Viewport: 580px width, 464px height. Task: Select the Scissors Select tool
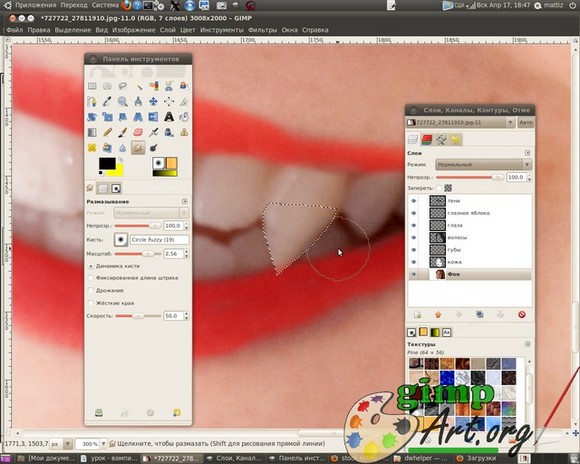pyautogui.click(x=169, y=86)
